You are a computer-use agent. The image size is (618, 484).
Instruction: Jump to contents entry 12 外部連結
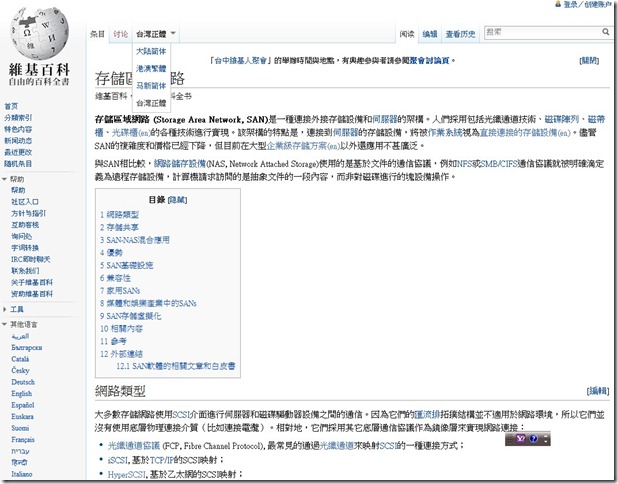(x=121, y=354)
